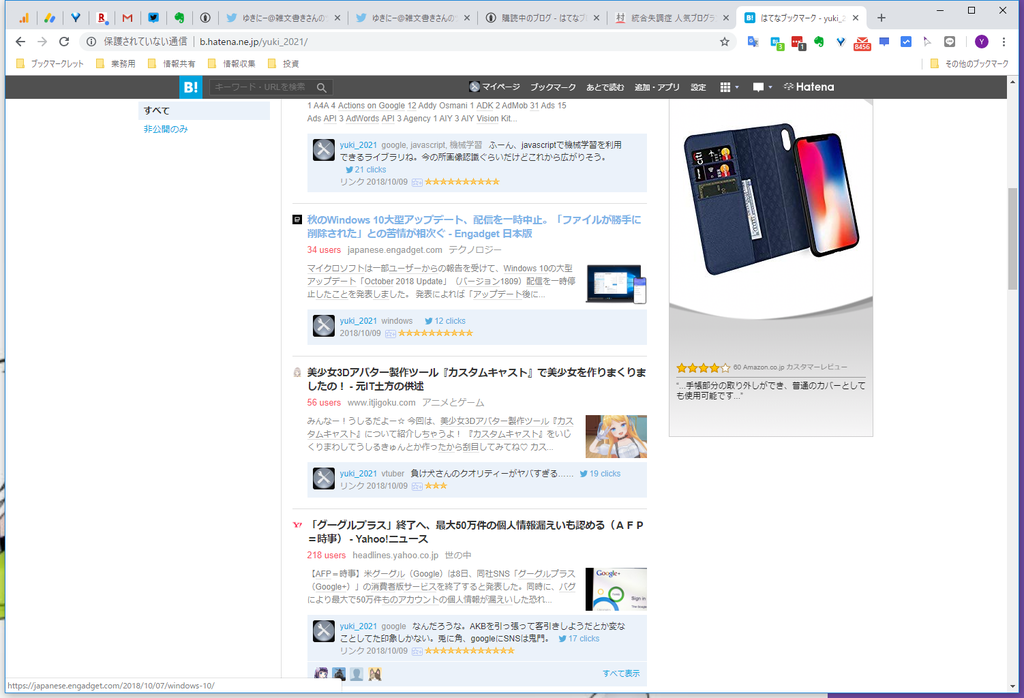Open the pinned Evernote tab
Viewport: 1024px width, 698px height.
[x=179, y=18]
